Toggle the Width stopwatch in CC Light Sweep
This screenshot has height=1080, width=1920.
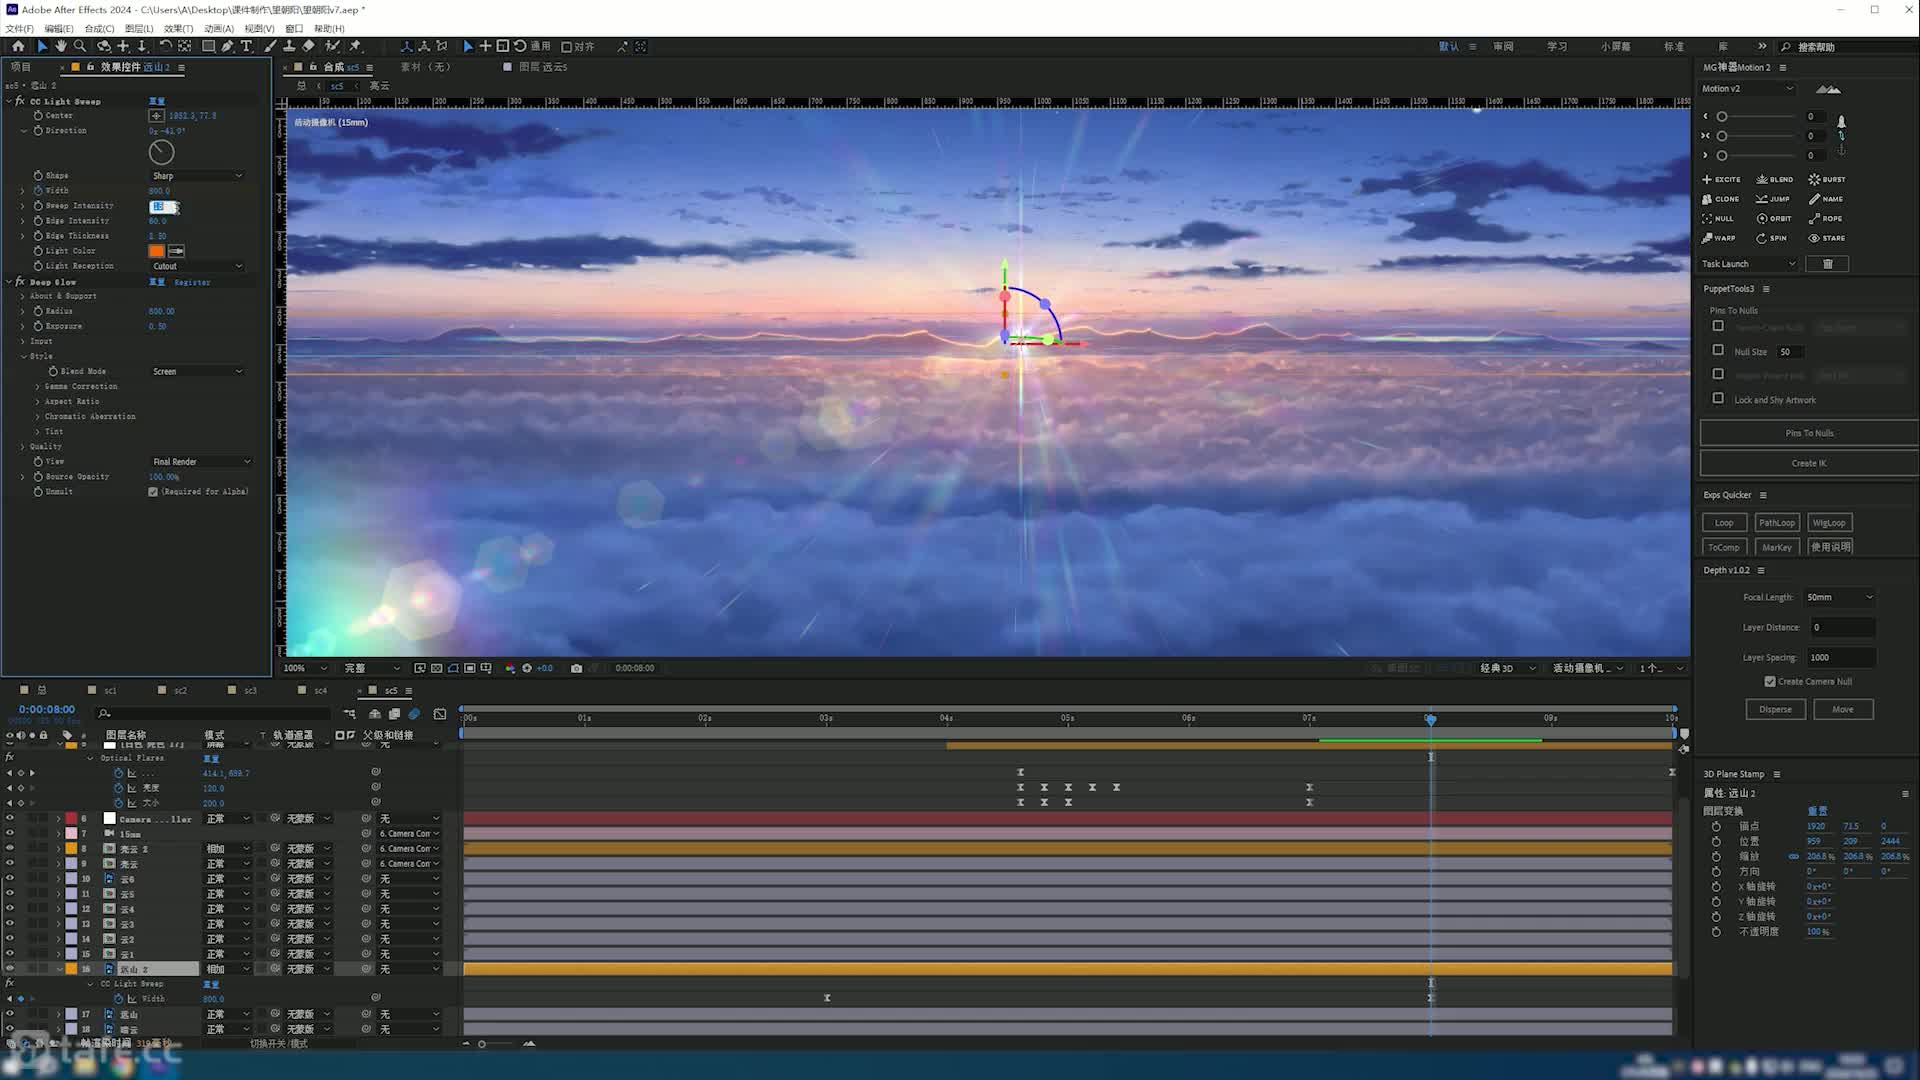(38, 190)
